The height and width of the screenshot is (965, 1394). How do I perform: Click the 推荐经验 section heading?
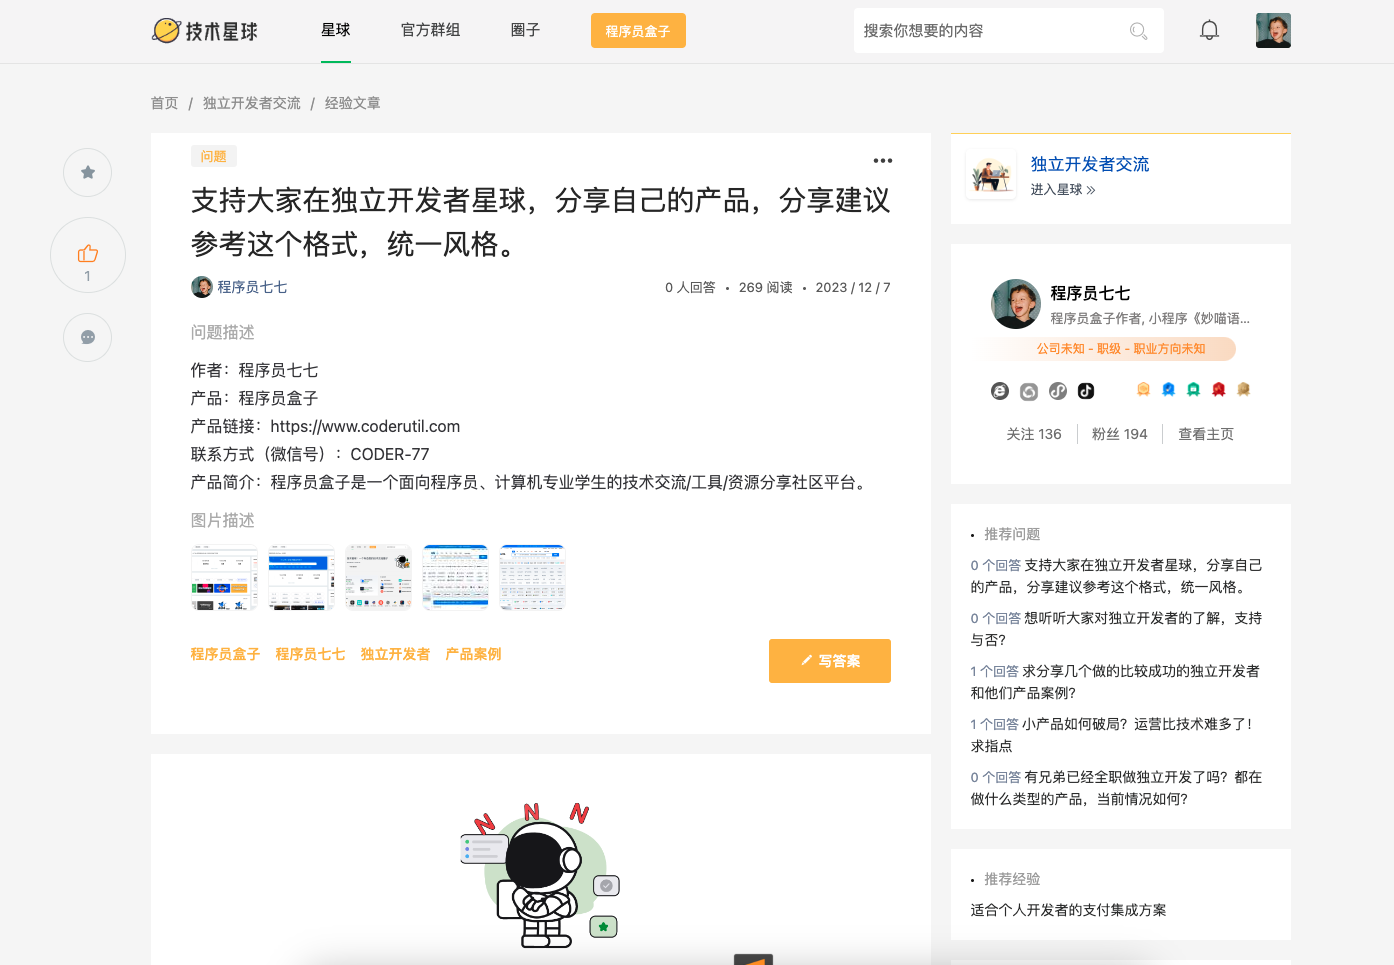[x=1012, y=879]
